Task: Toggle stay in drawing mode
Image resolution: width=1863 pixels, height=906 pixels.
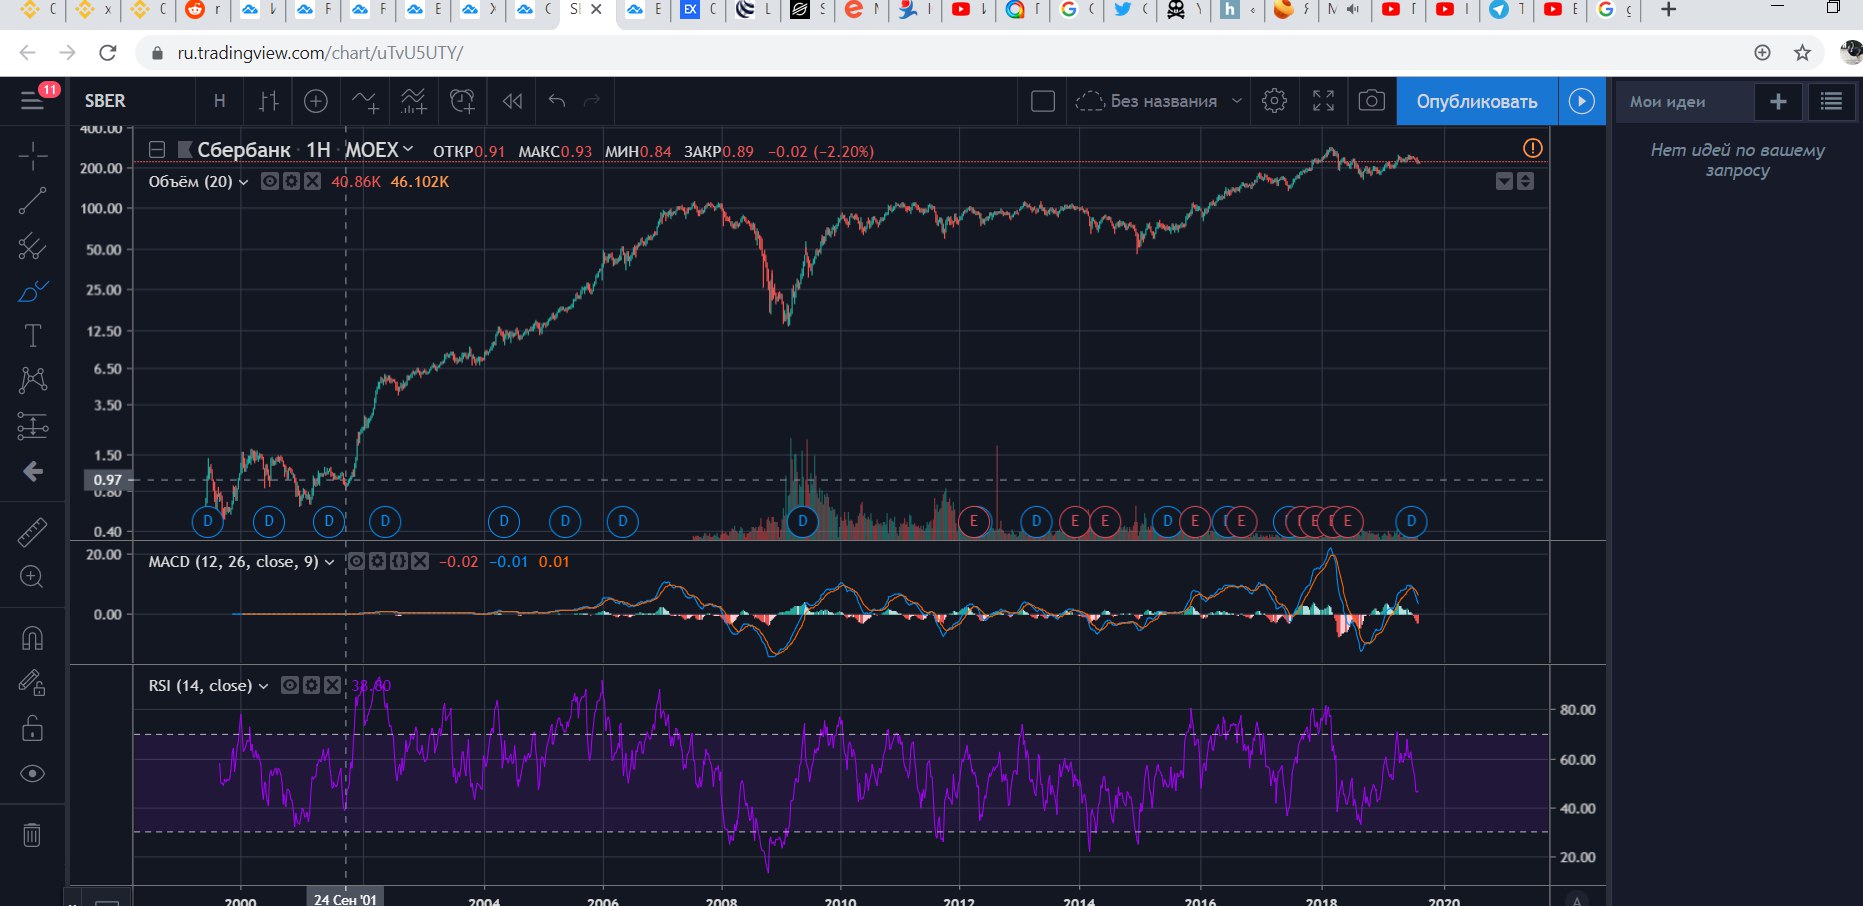Action: [x=32, y=683]
